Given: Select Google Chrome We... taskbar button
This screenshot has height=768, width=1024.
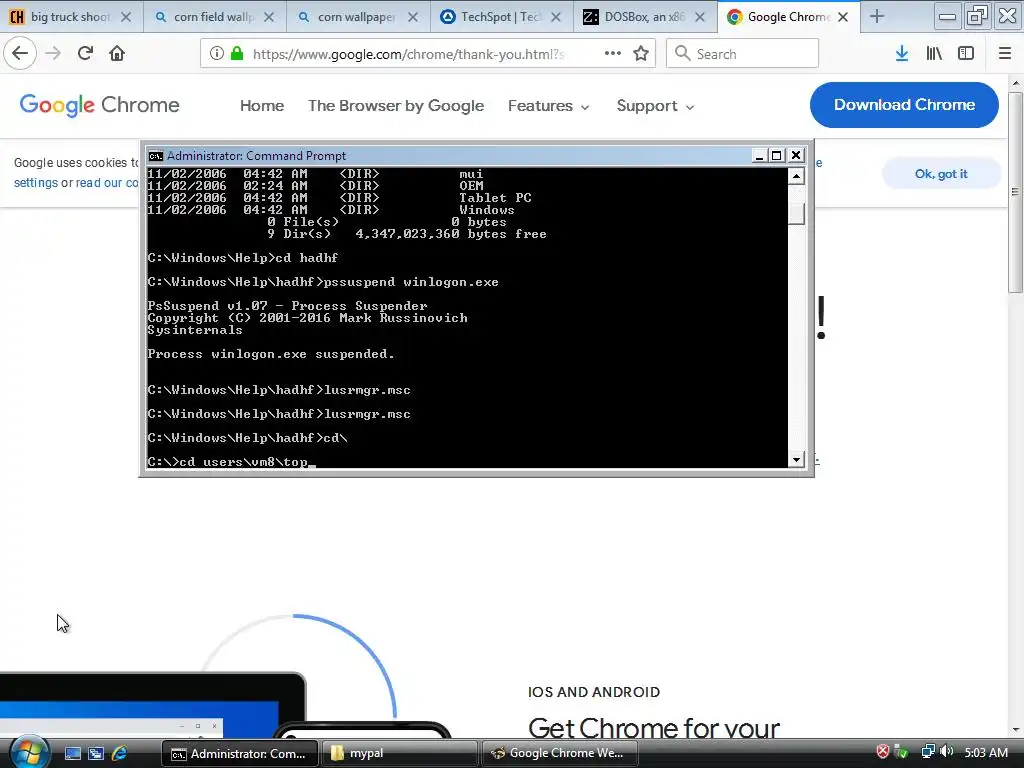Looking at the screenshot, I should point(558,753).
